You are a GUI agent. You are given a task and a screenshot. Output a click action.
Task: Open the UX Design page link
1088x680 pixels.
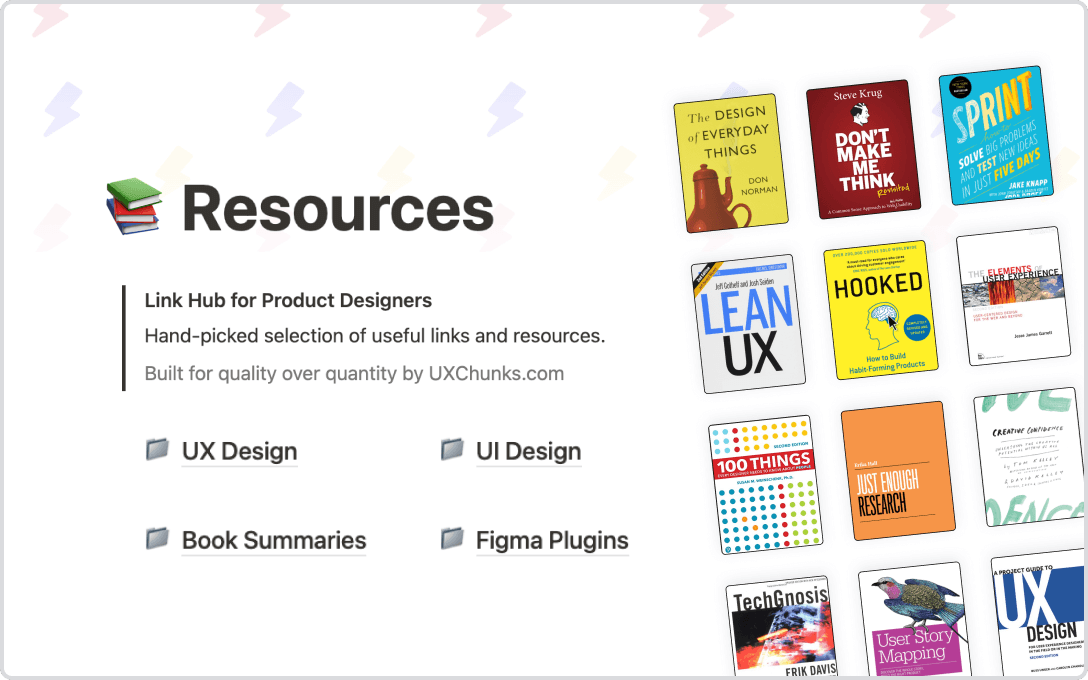pos(239,452)
